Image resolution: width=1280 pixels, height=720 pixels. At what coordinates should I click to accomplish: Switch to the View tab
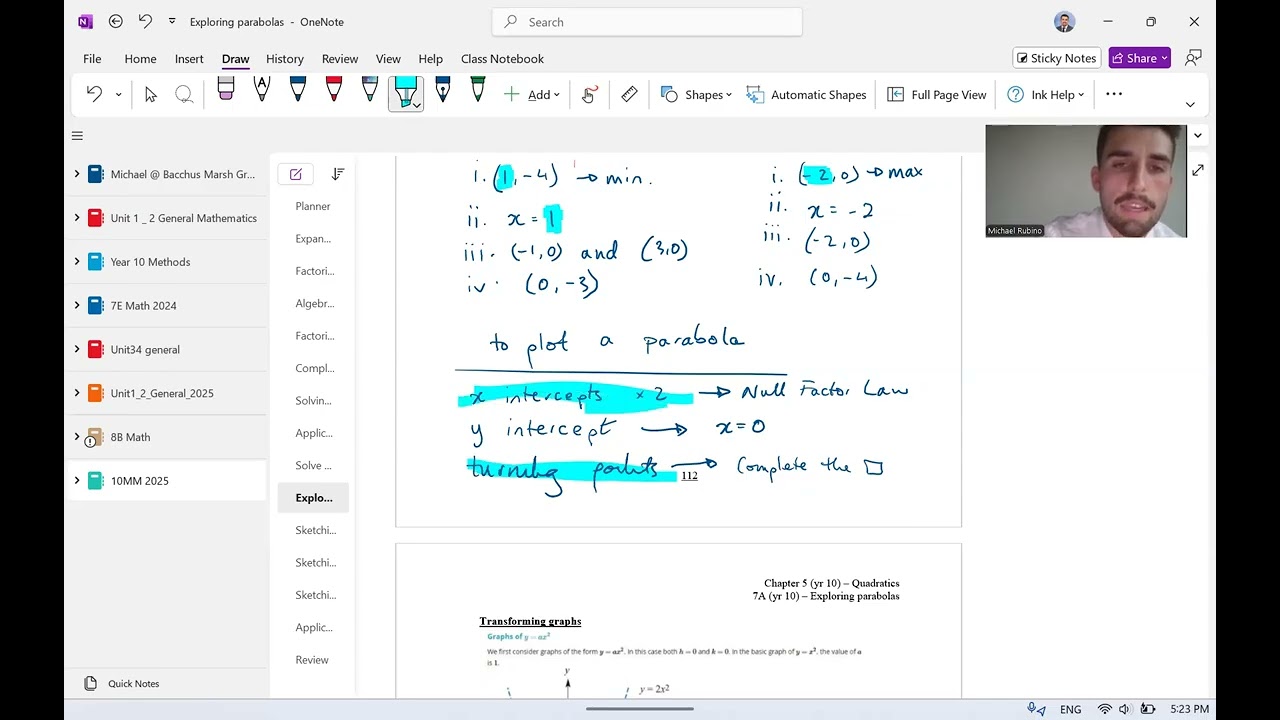(388, 59)
